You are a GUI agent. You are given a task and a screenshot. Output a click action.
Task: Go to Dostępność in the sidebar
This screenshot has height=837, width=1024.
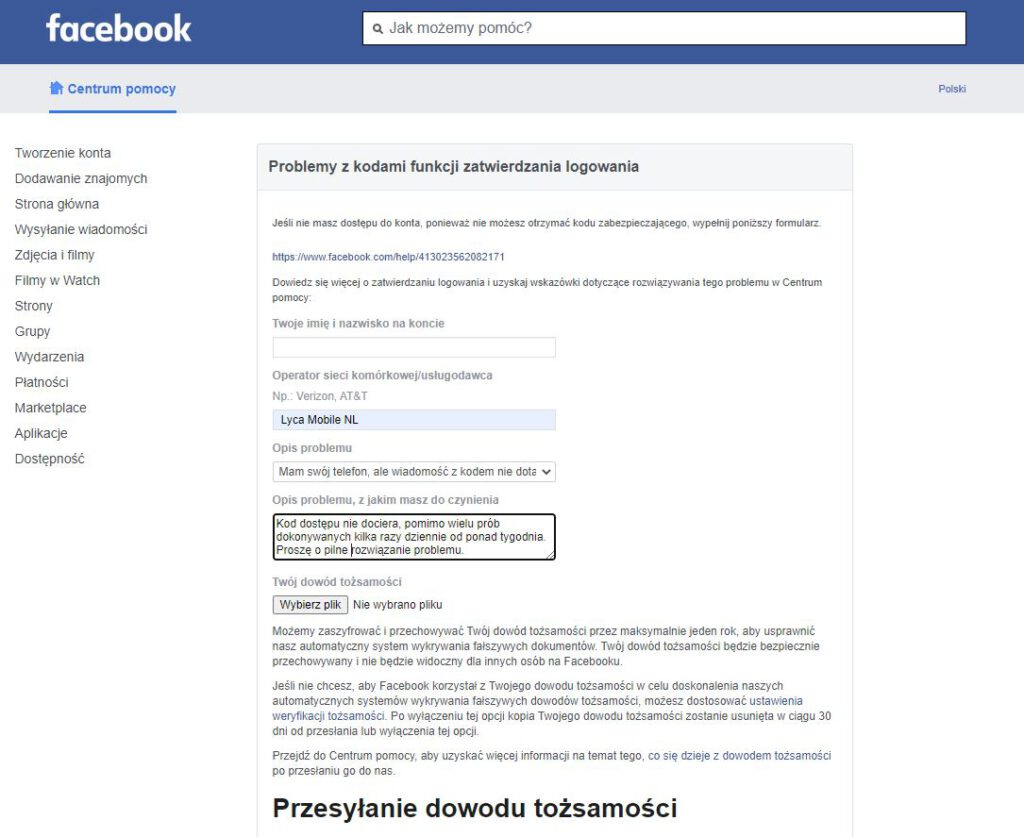pyautogui.click(x=50, y=458)
